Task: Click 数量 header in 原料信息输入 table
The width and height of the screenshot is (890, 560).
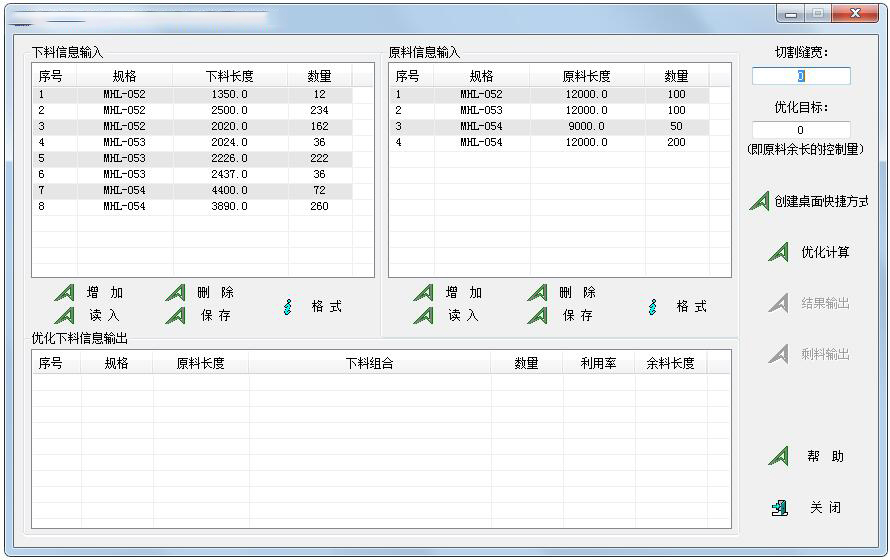Action: (677, 76)
